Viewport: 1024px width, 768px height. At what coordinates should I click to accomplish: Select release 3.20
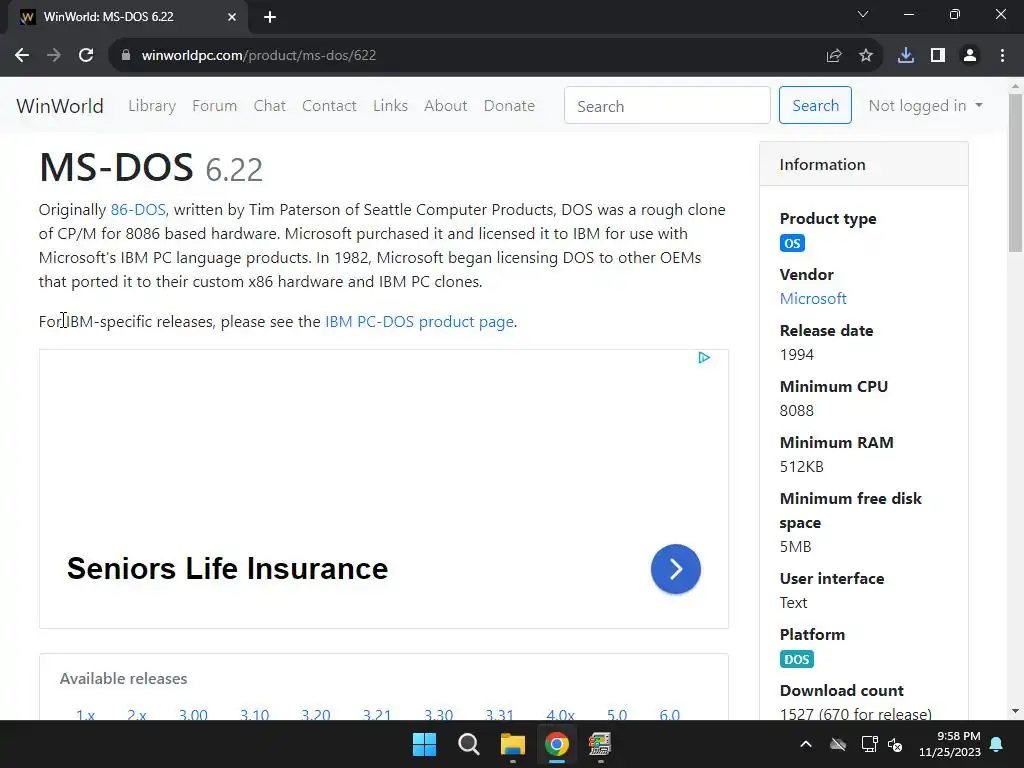(316, 715)
